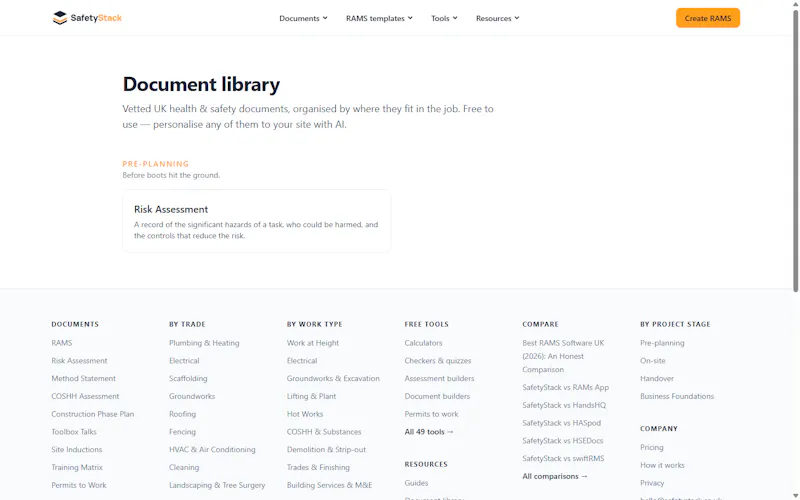This screenshot has width=800, height=500.
Task: Open SafetyStack vs HSEDocs comparison
Action: pos(563,441)
